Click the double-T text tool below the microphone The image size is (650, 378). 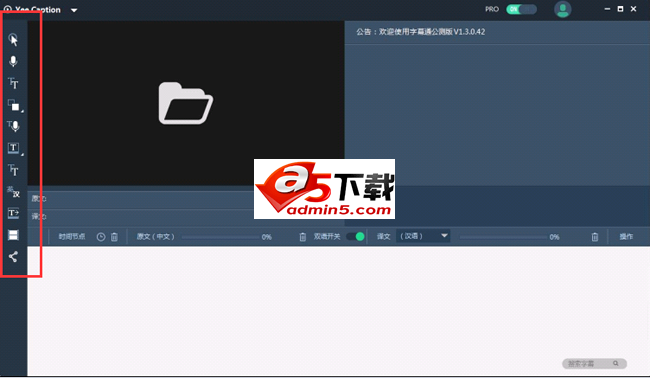[13, 83]
